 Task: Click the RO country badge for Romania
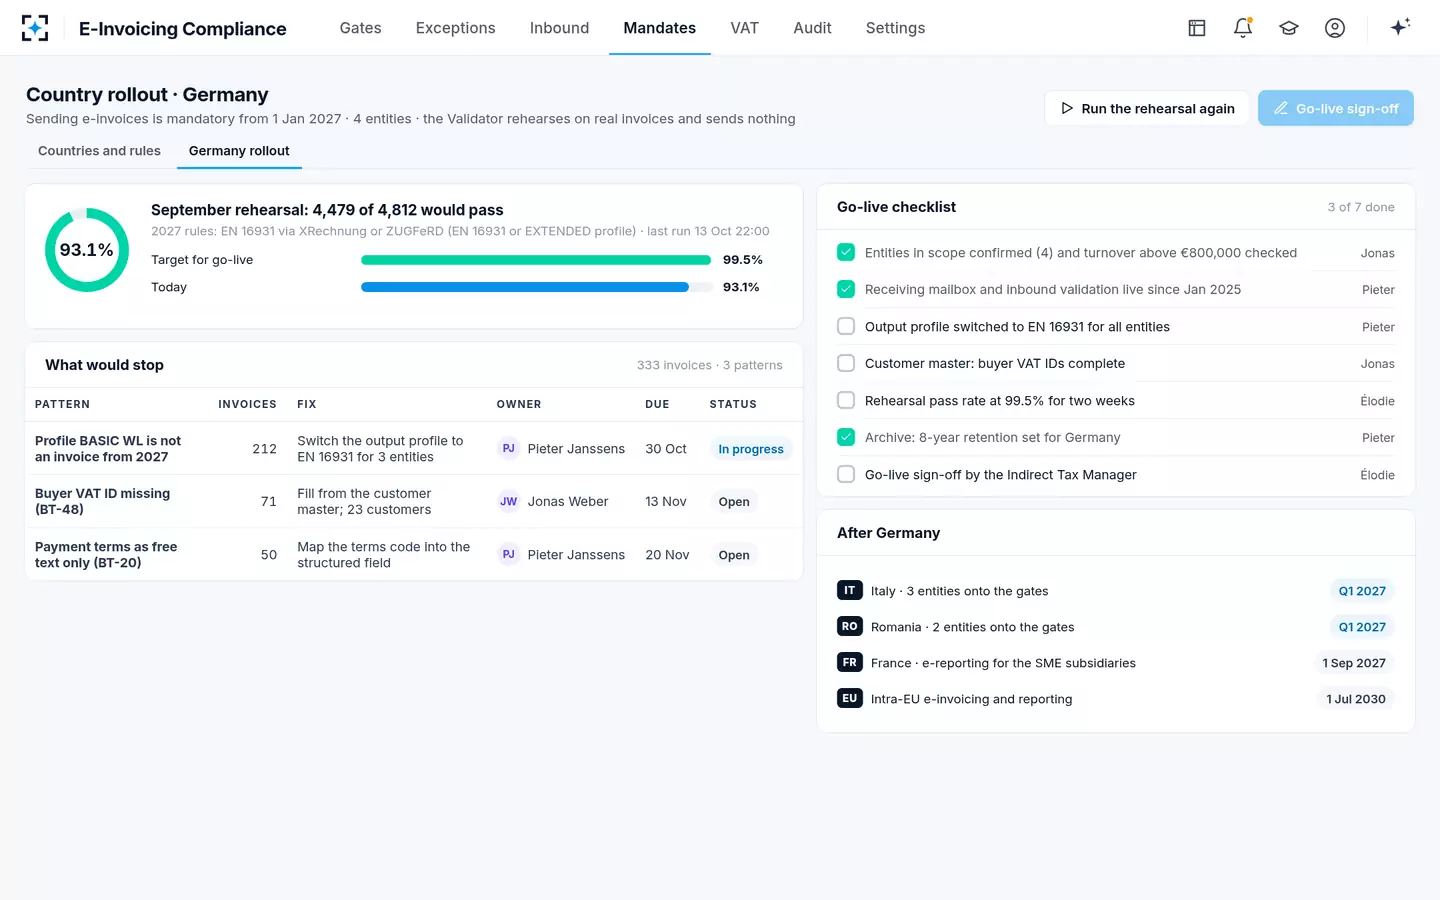[850, 627]
